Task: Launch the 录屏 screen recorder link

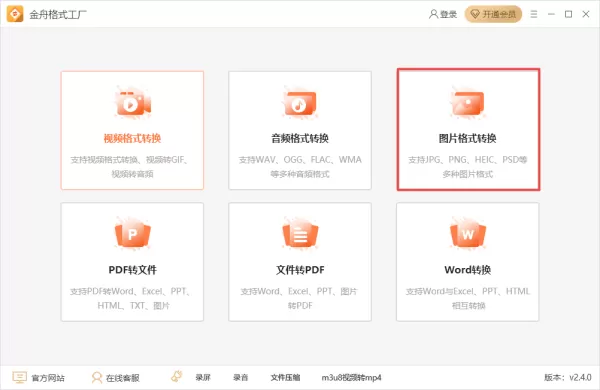Action: pyautogui.click(x=203, y=377)
